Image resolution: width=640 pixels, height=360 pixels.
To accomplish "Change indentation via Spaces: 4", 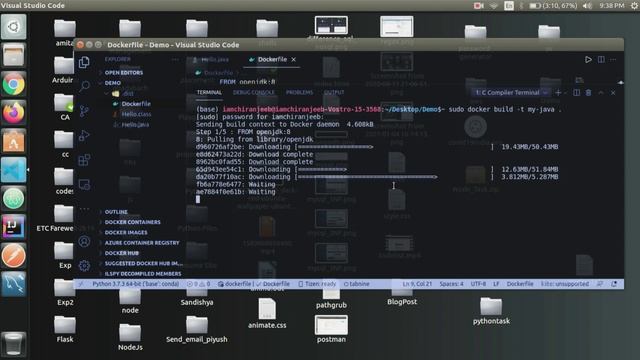I will 451,284.
